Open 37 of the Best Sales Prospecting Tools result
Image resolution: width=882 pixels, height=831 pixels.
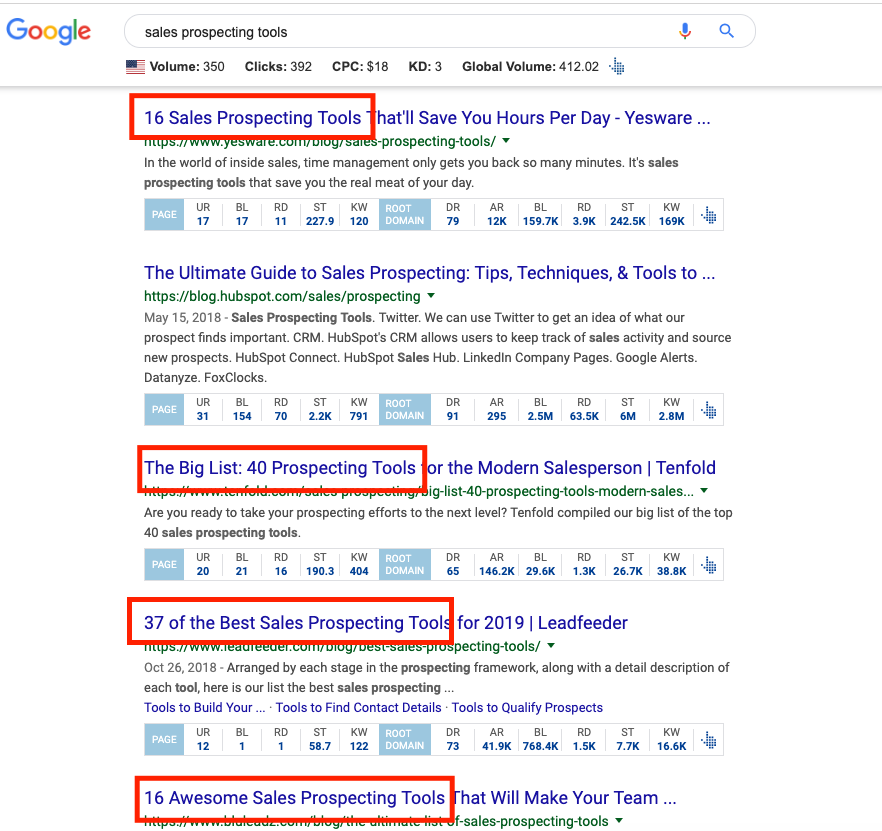point(385,623)
